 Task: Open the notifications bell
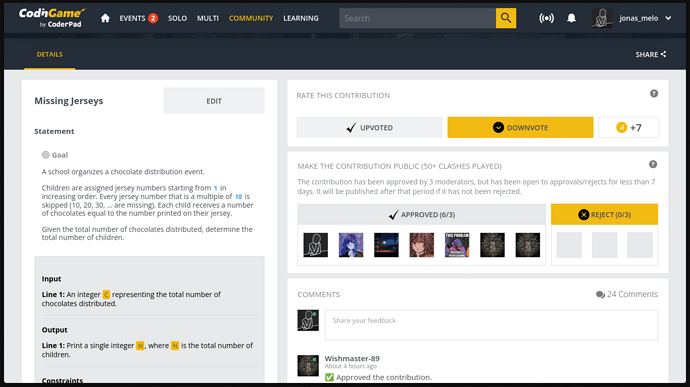[571, 18]
